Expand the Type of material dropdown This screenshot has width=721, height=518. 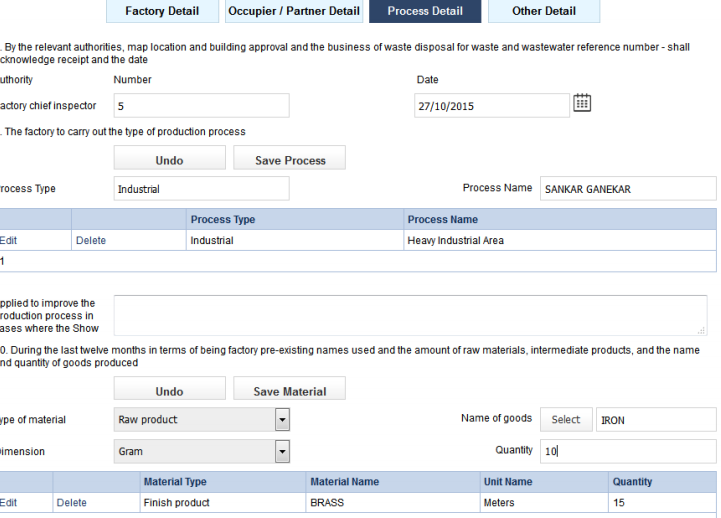coord(282,420)
